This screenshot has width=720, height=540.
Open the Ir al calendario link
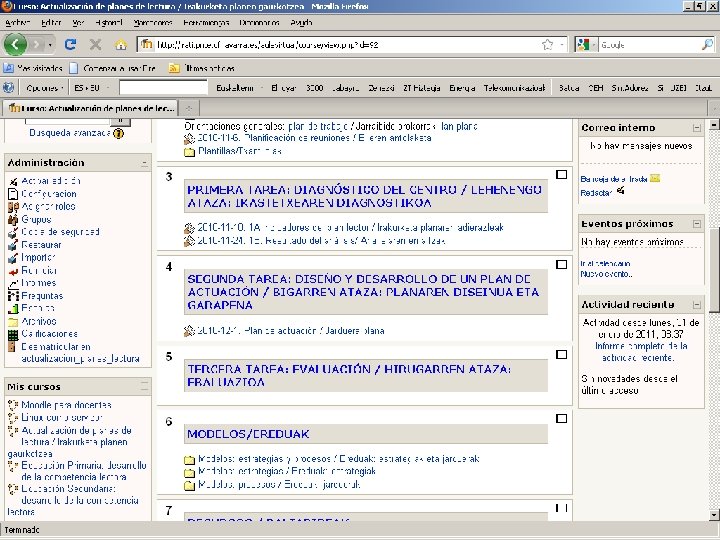(x=605, y=264)
